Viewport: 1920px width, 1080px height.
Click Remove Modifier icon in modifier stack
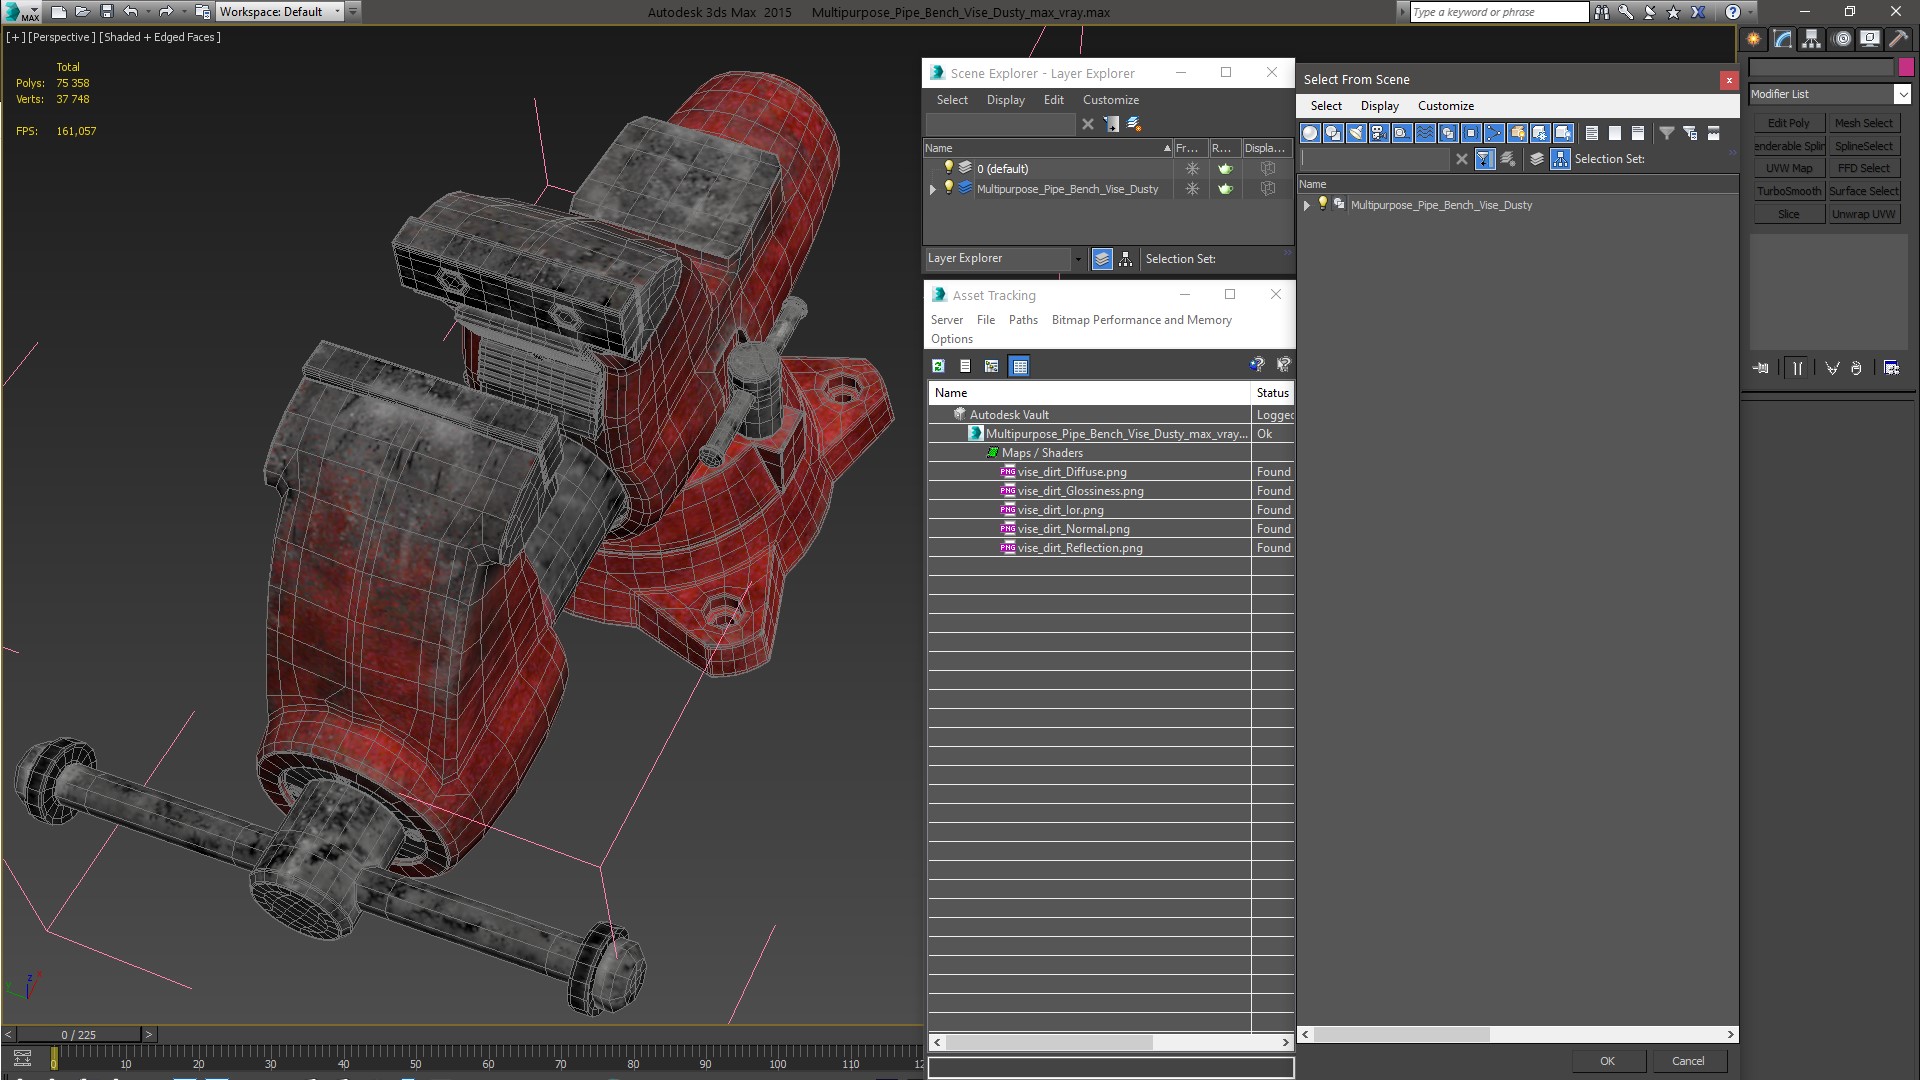click(1856, 368)
